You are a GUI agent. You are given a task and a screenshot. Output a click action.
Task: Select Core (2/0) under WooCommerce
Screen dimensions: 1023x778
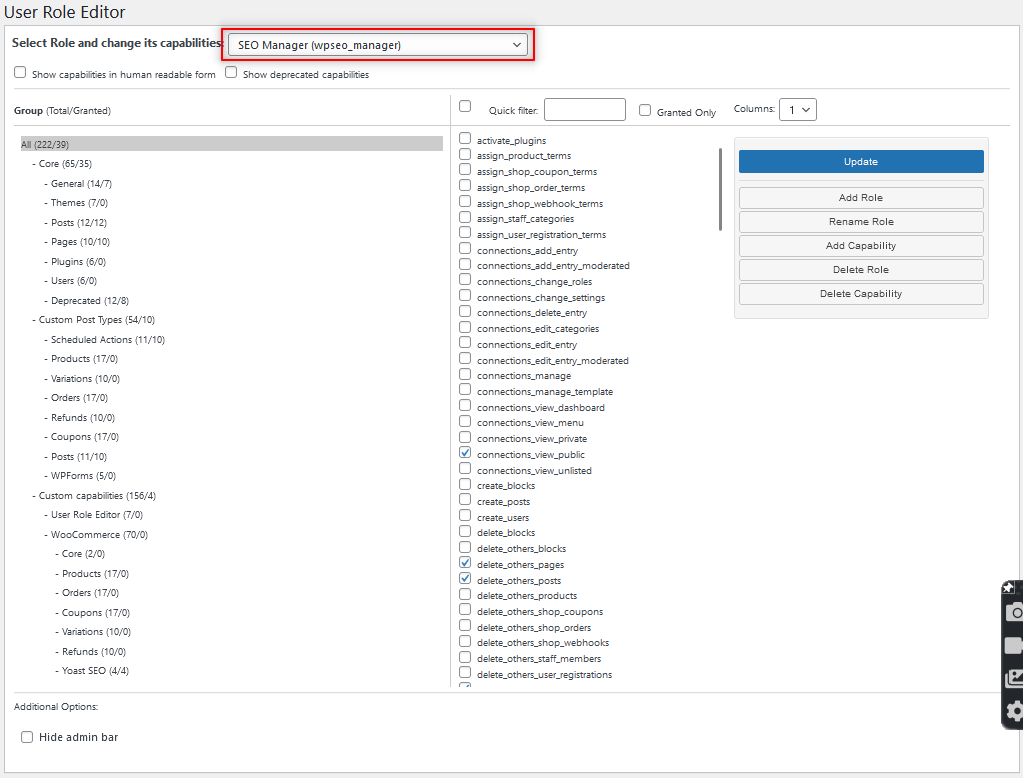84,554
